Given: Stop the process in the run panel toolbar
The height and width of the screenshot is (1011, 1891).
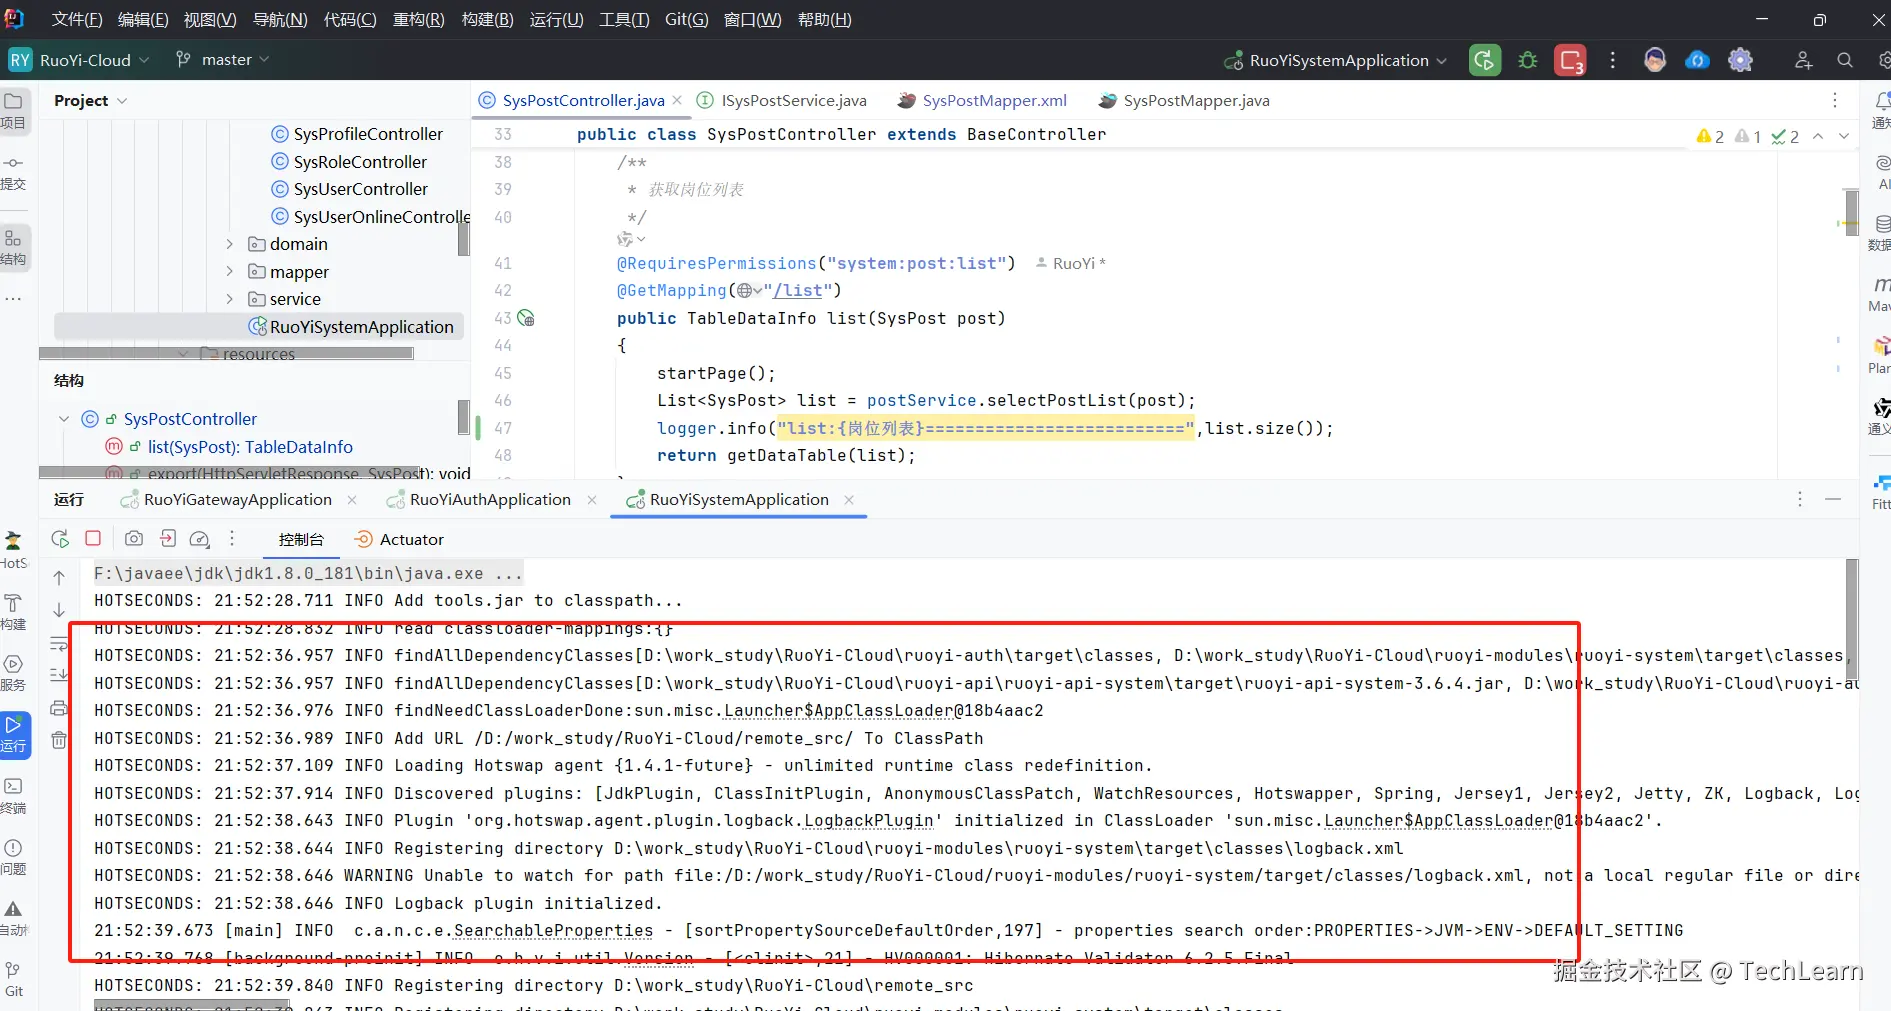Looking at the screenshot, I should (93, 538).
